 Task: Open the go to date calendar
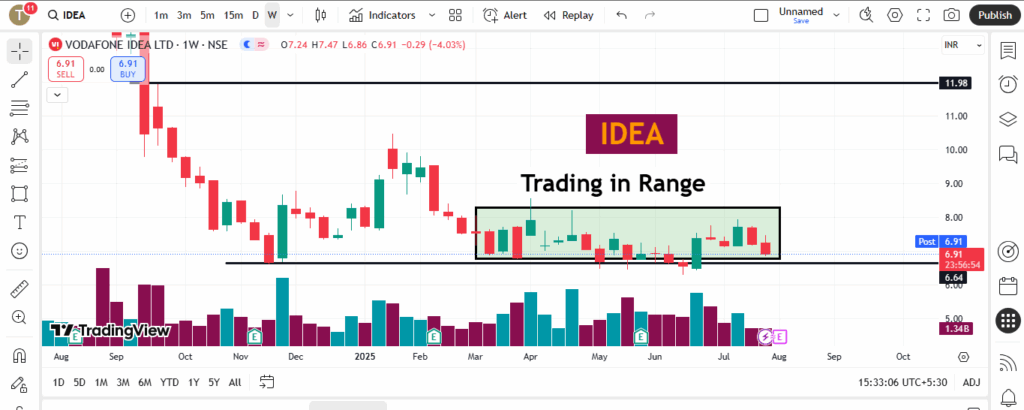pos(266,382)
